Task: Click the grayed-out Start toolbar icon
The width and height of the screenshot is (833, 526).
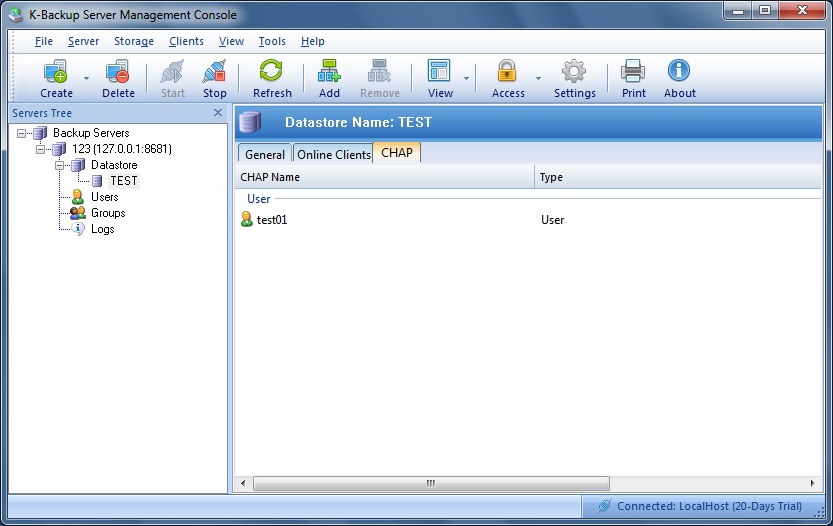Action: (172, 71)
